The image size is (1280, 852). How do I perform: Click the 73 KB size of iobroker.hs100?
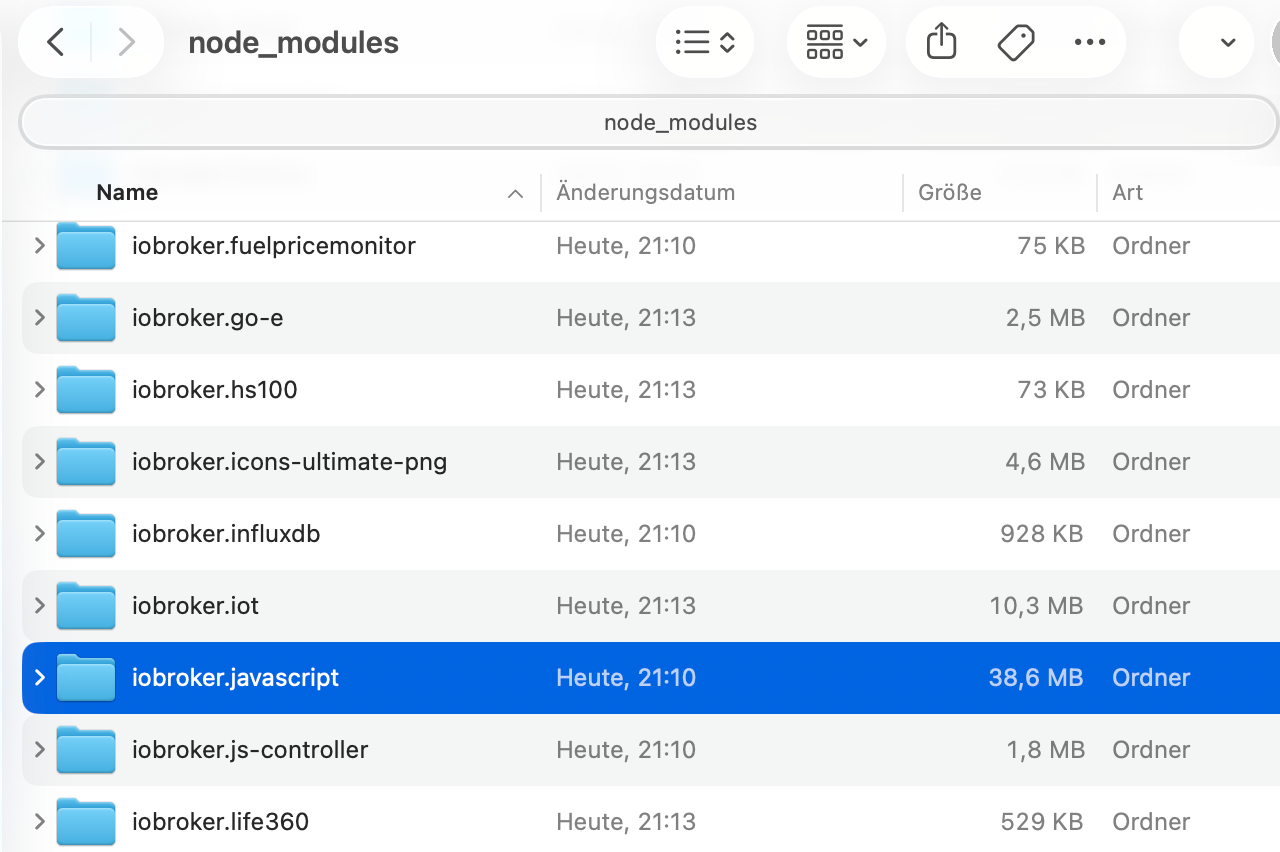coord(1051,389)
